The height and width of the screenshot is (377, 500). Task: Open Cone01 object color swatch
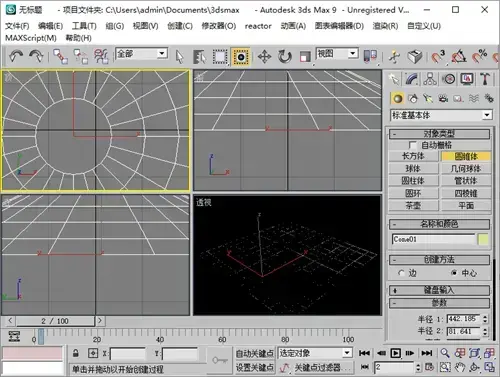[x=483, y=239]
